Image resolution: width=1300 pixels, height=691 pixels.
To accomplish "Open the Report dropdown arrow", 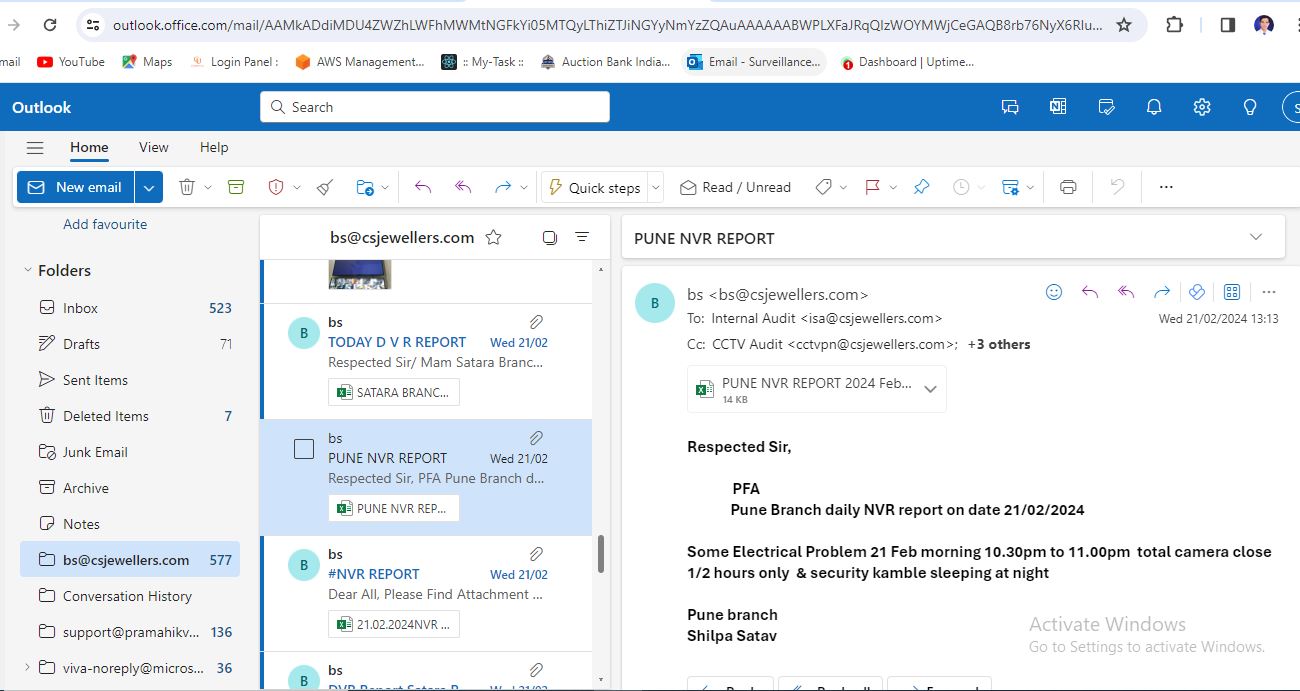I will click(x=297, y=187).
